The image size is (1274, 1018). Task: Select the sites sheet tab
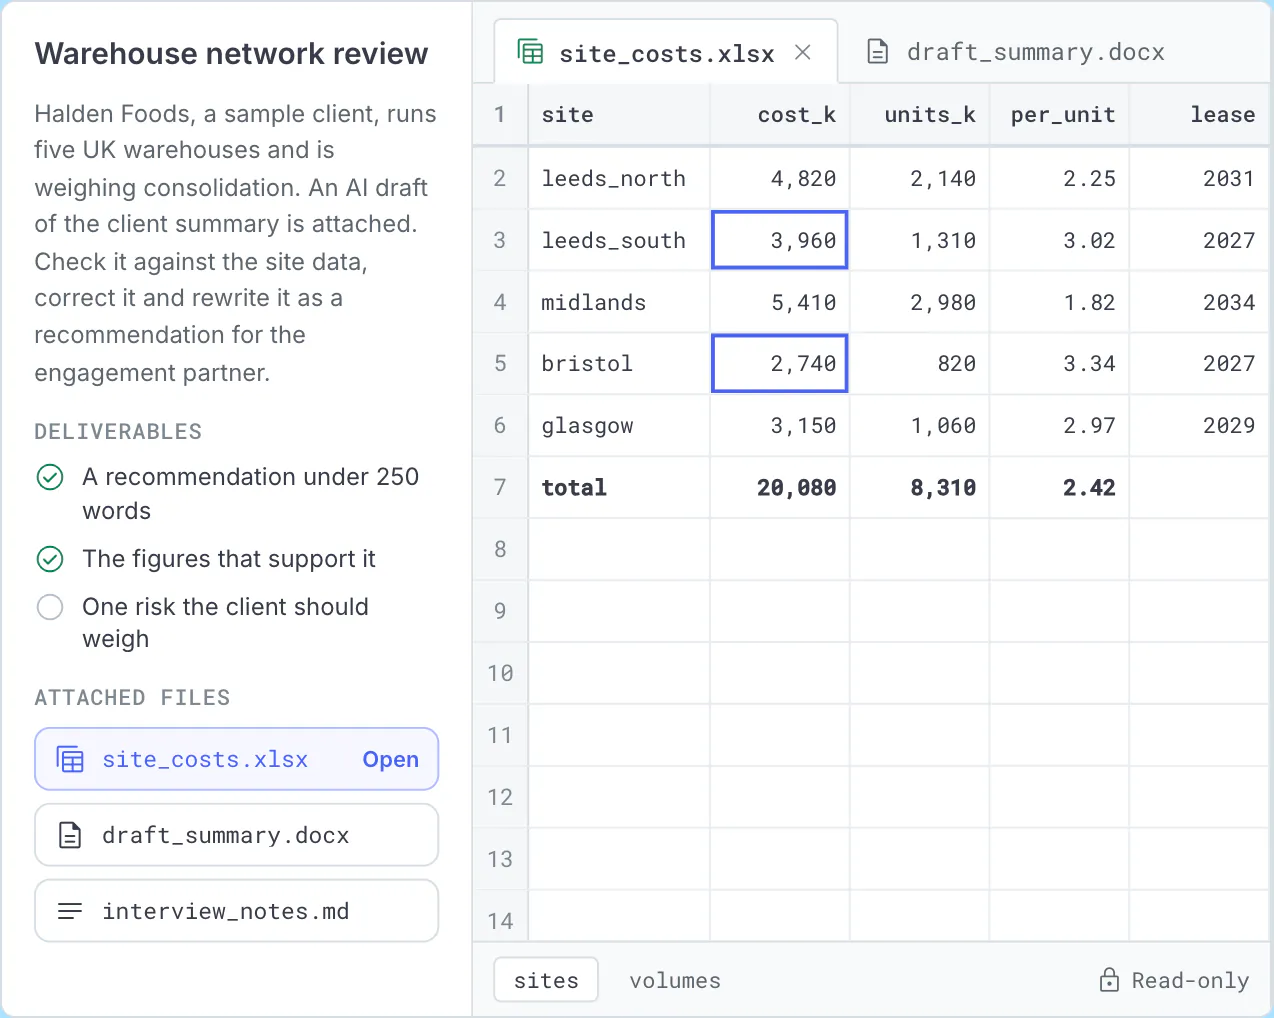click(x=546, y=980)
